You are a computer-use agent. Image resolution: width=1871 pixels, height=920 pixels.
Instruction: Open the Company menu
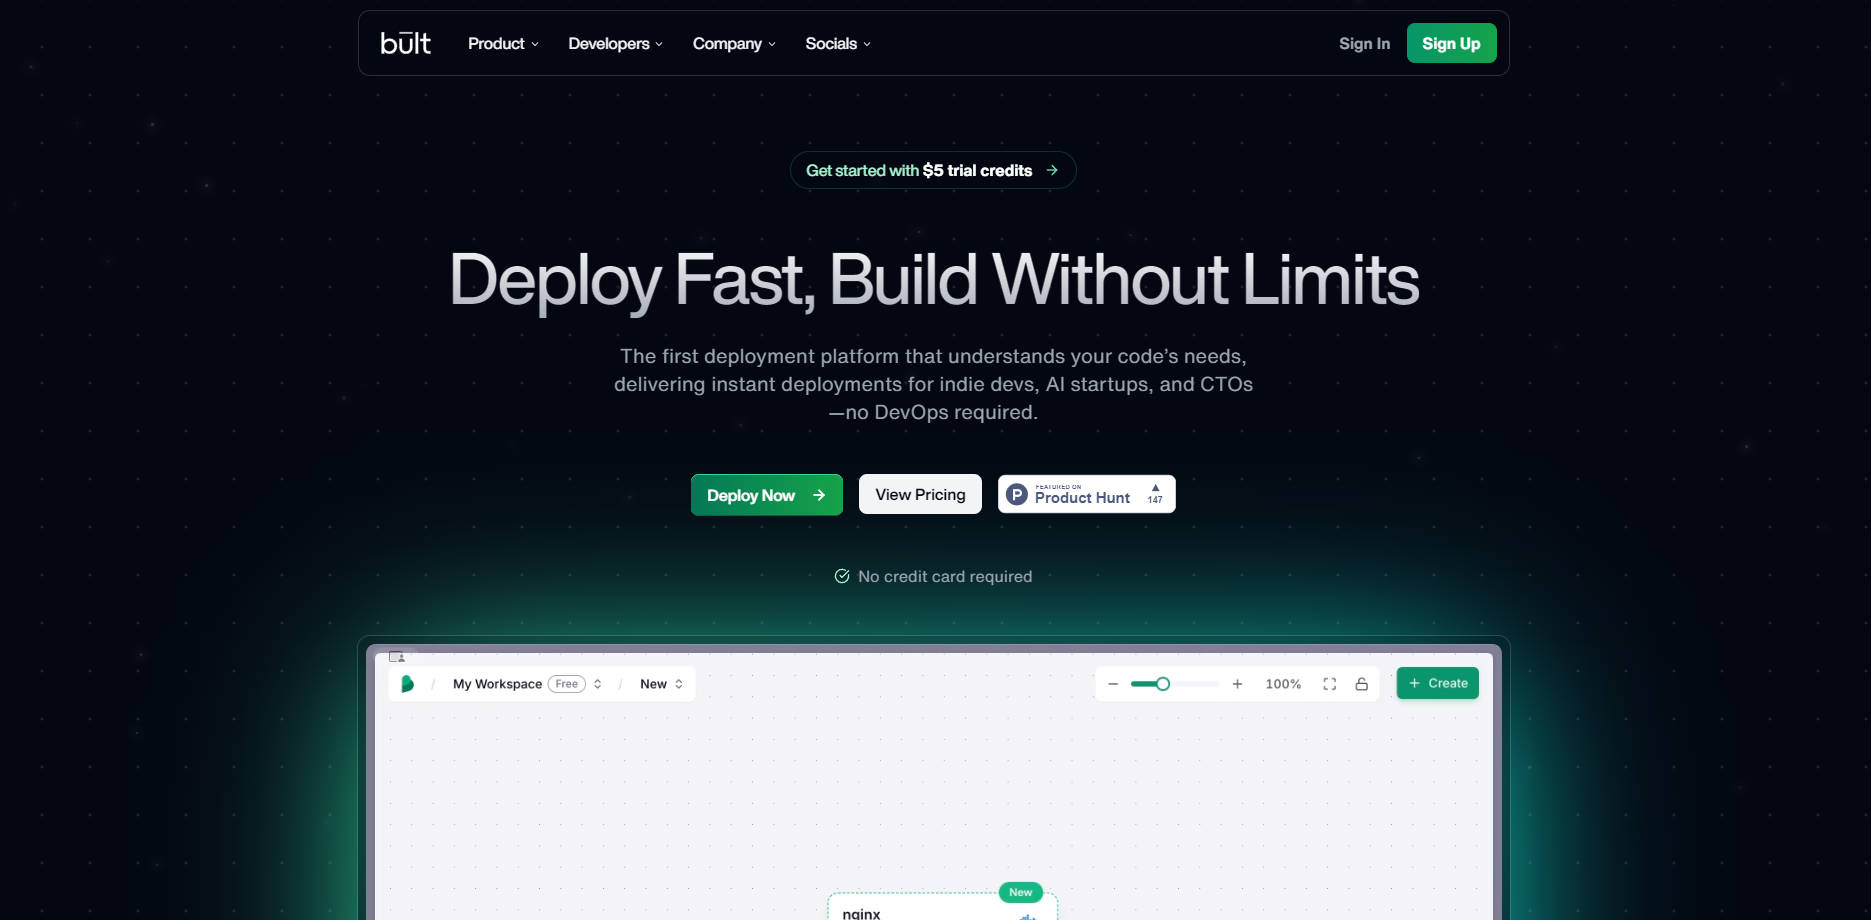pos(734,44)
